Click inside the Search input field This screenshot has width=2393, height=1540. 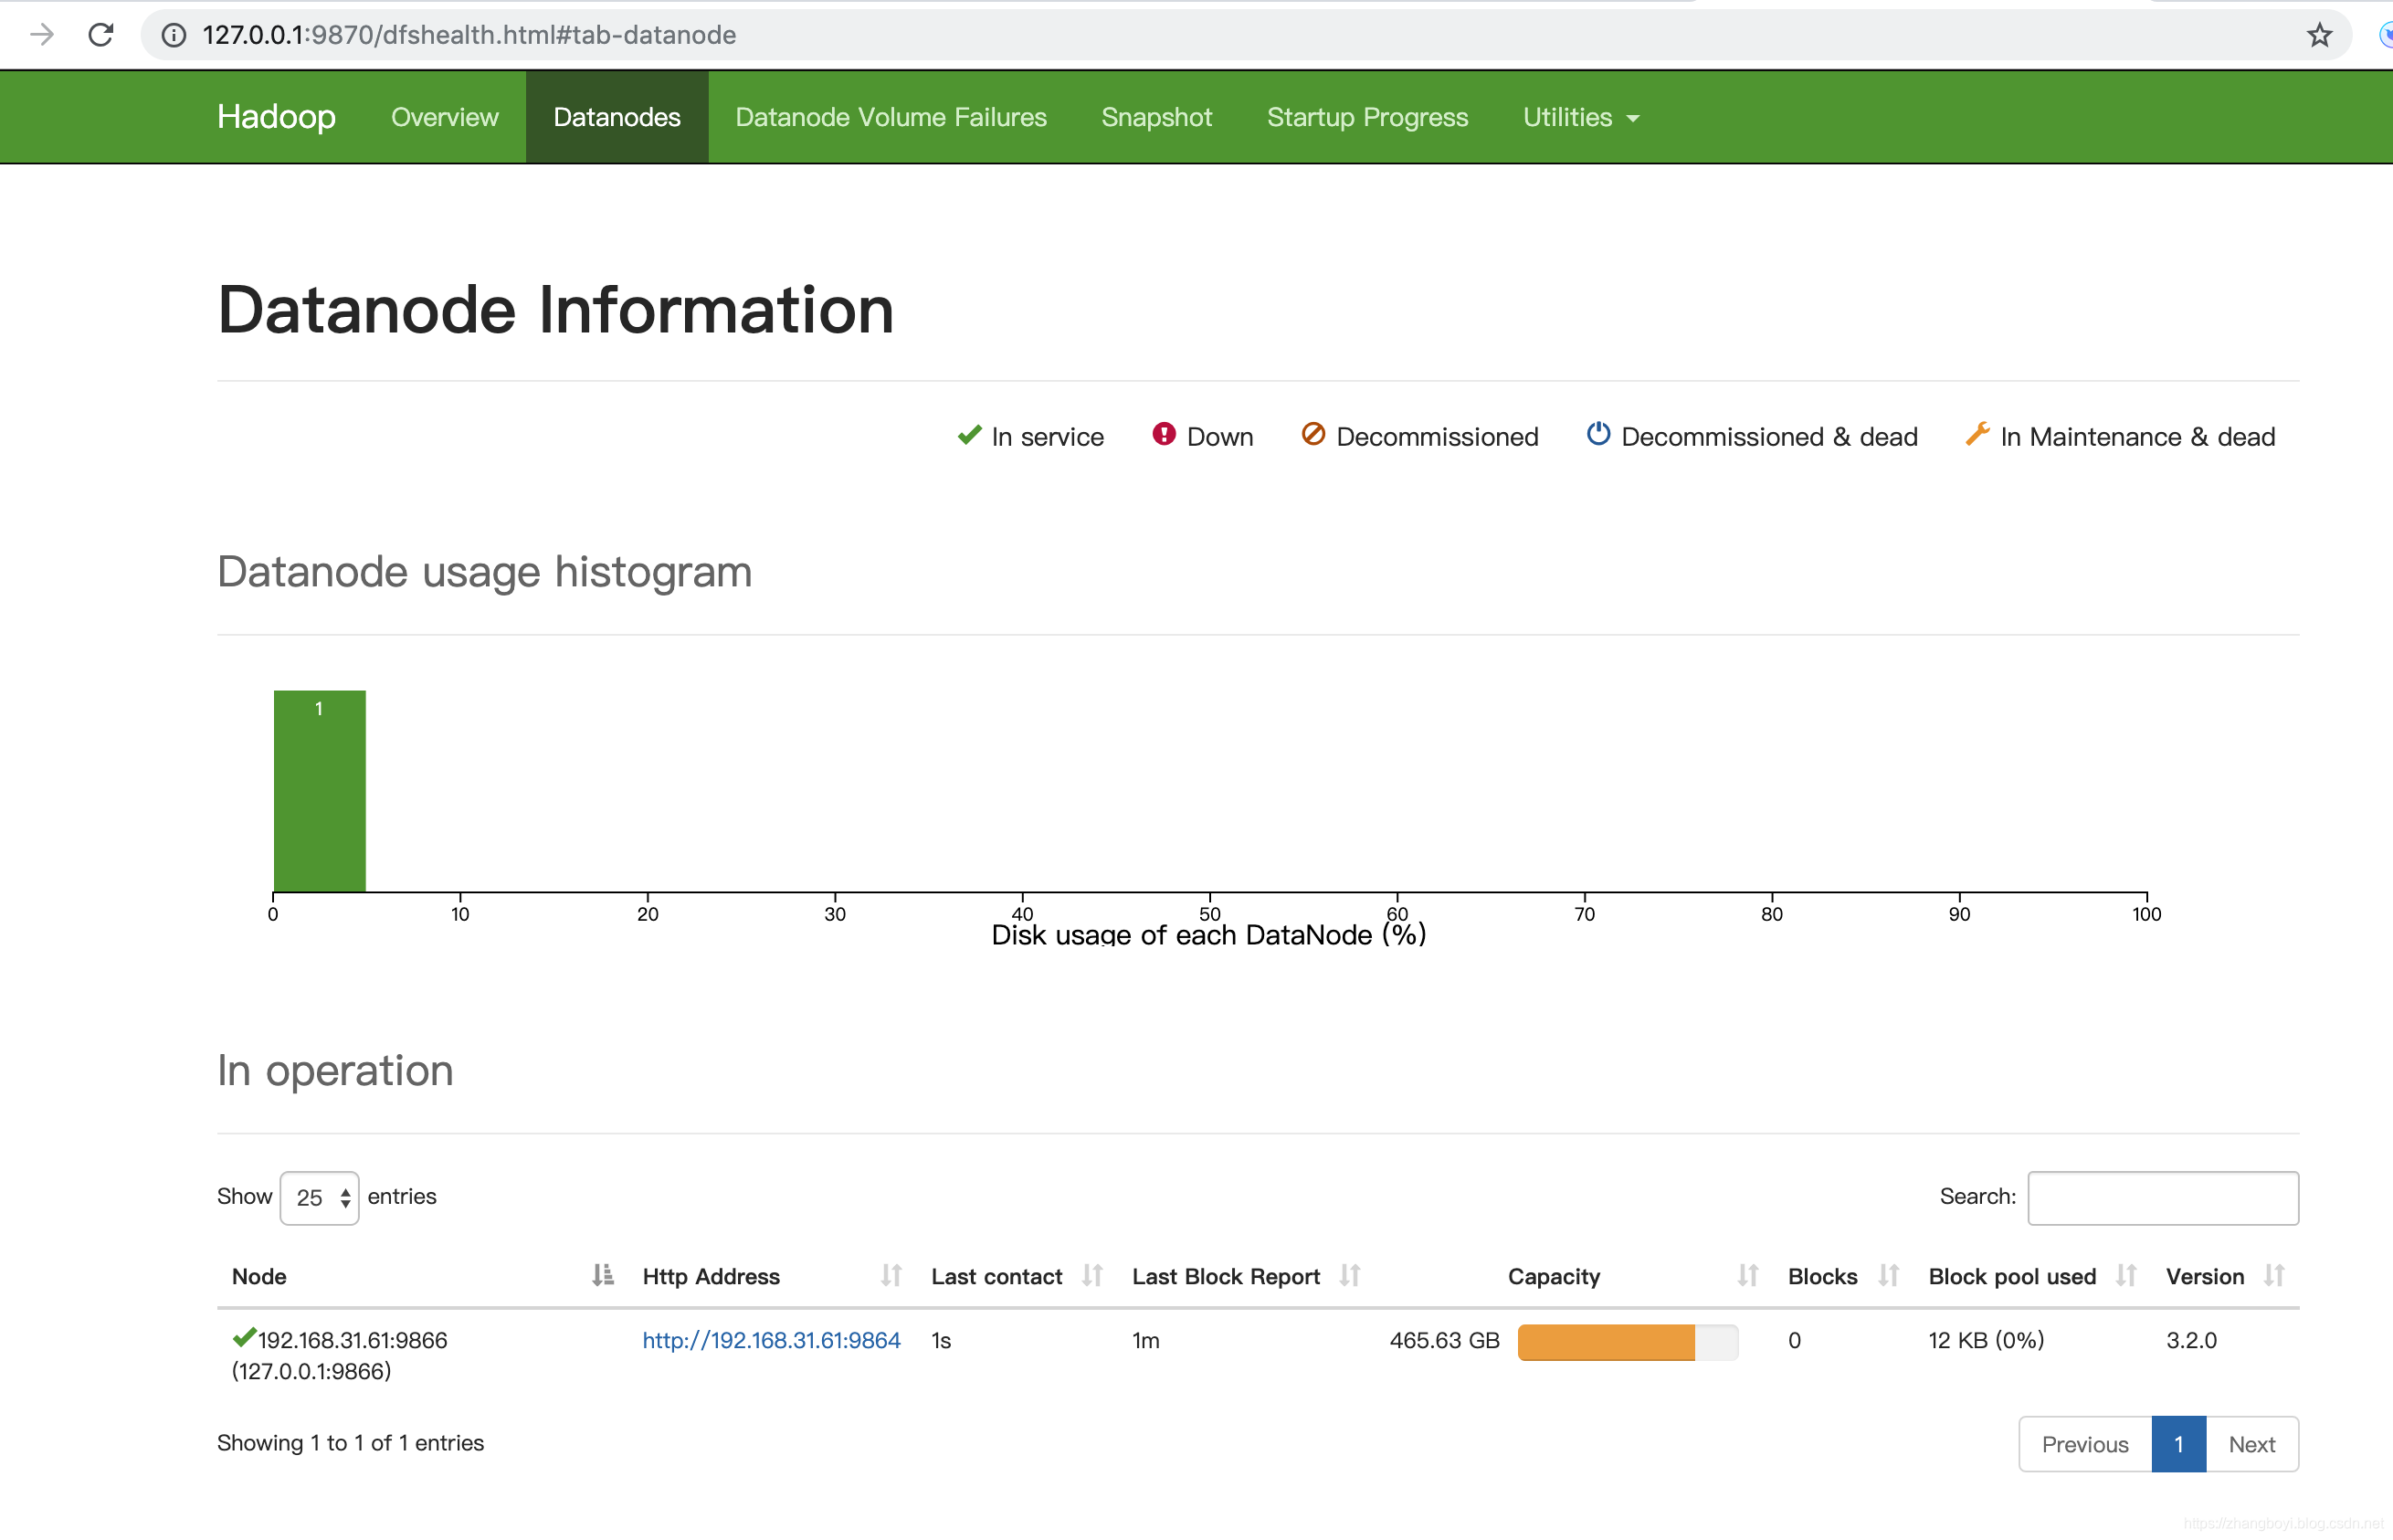click(2163, 1197)
